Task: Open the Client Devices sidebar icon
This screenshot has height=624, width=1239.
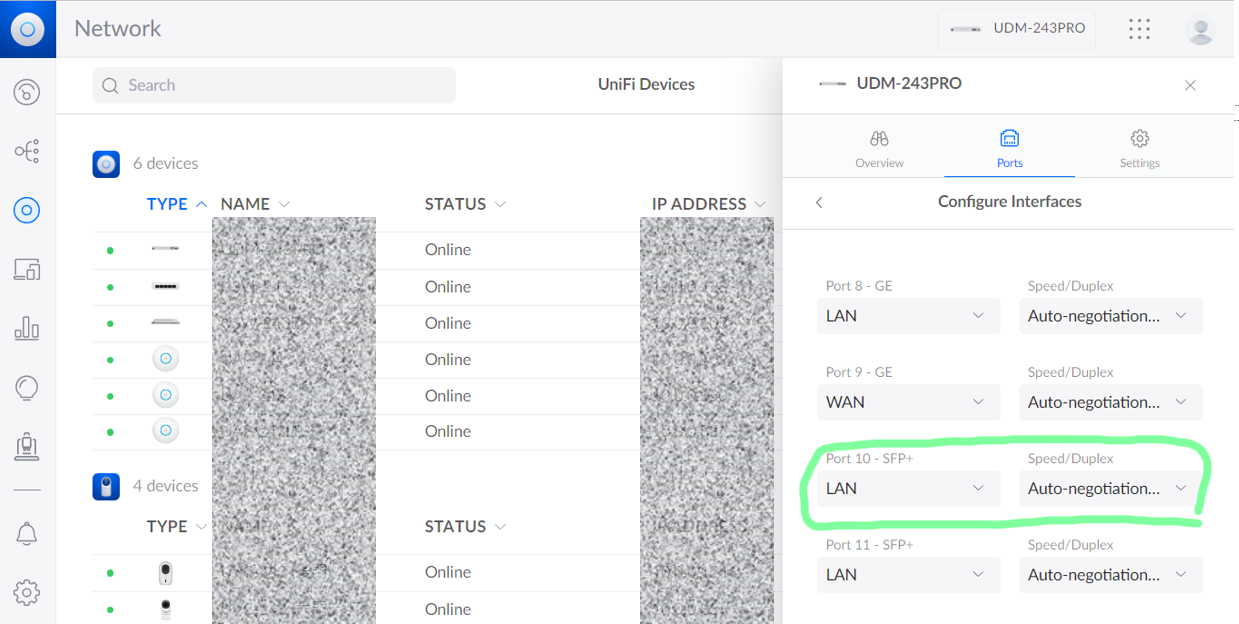Action: coord(27,269)
